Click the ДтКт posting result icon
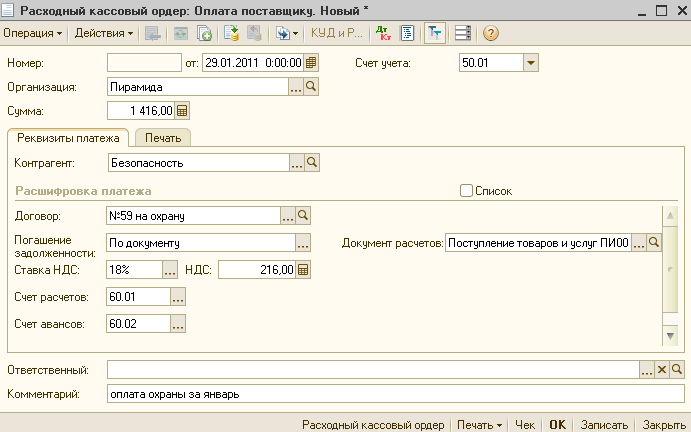 (x=384, y=33)
